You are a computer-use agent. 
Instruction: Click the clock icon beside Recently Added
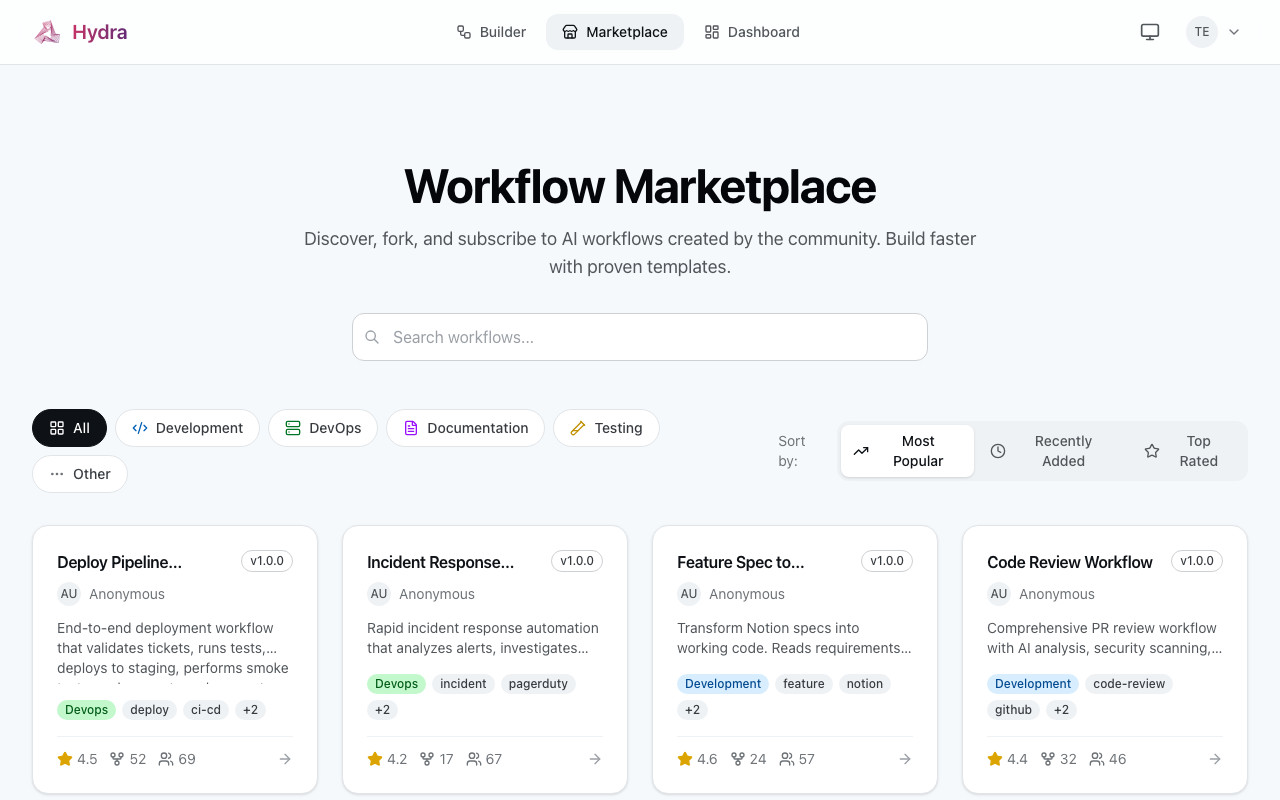998,451
